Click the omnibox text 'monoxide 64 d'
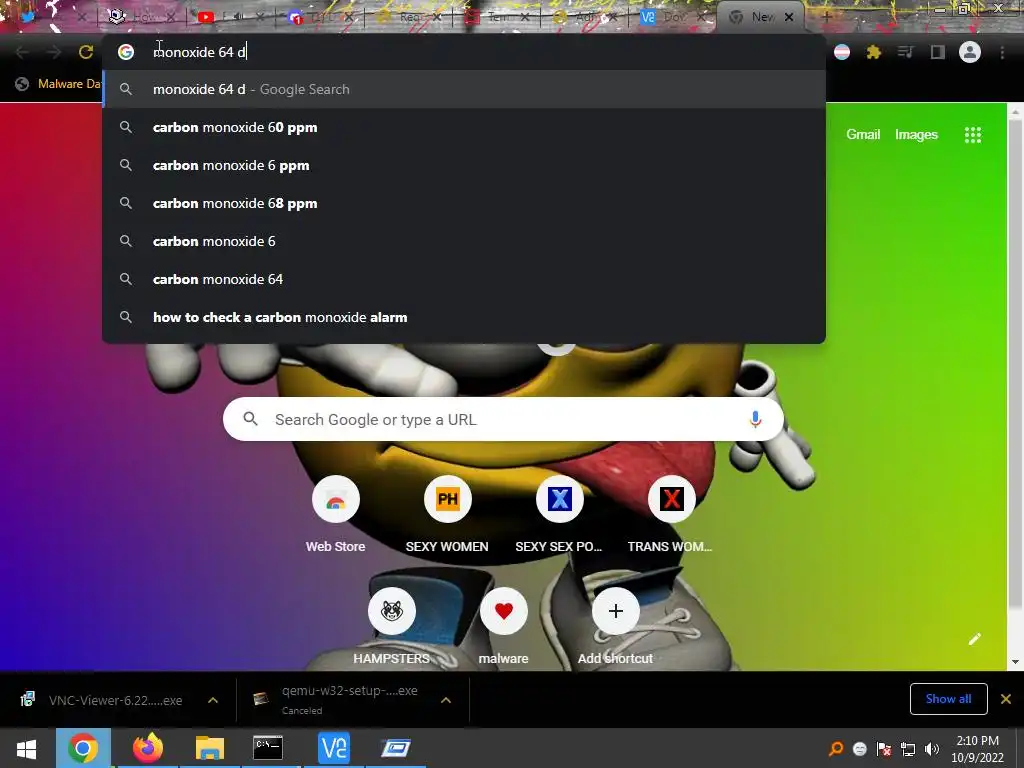1024x768 pixels. click(199, 52)
